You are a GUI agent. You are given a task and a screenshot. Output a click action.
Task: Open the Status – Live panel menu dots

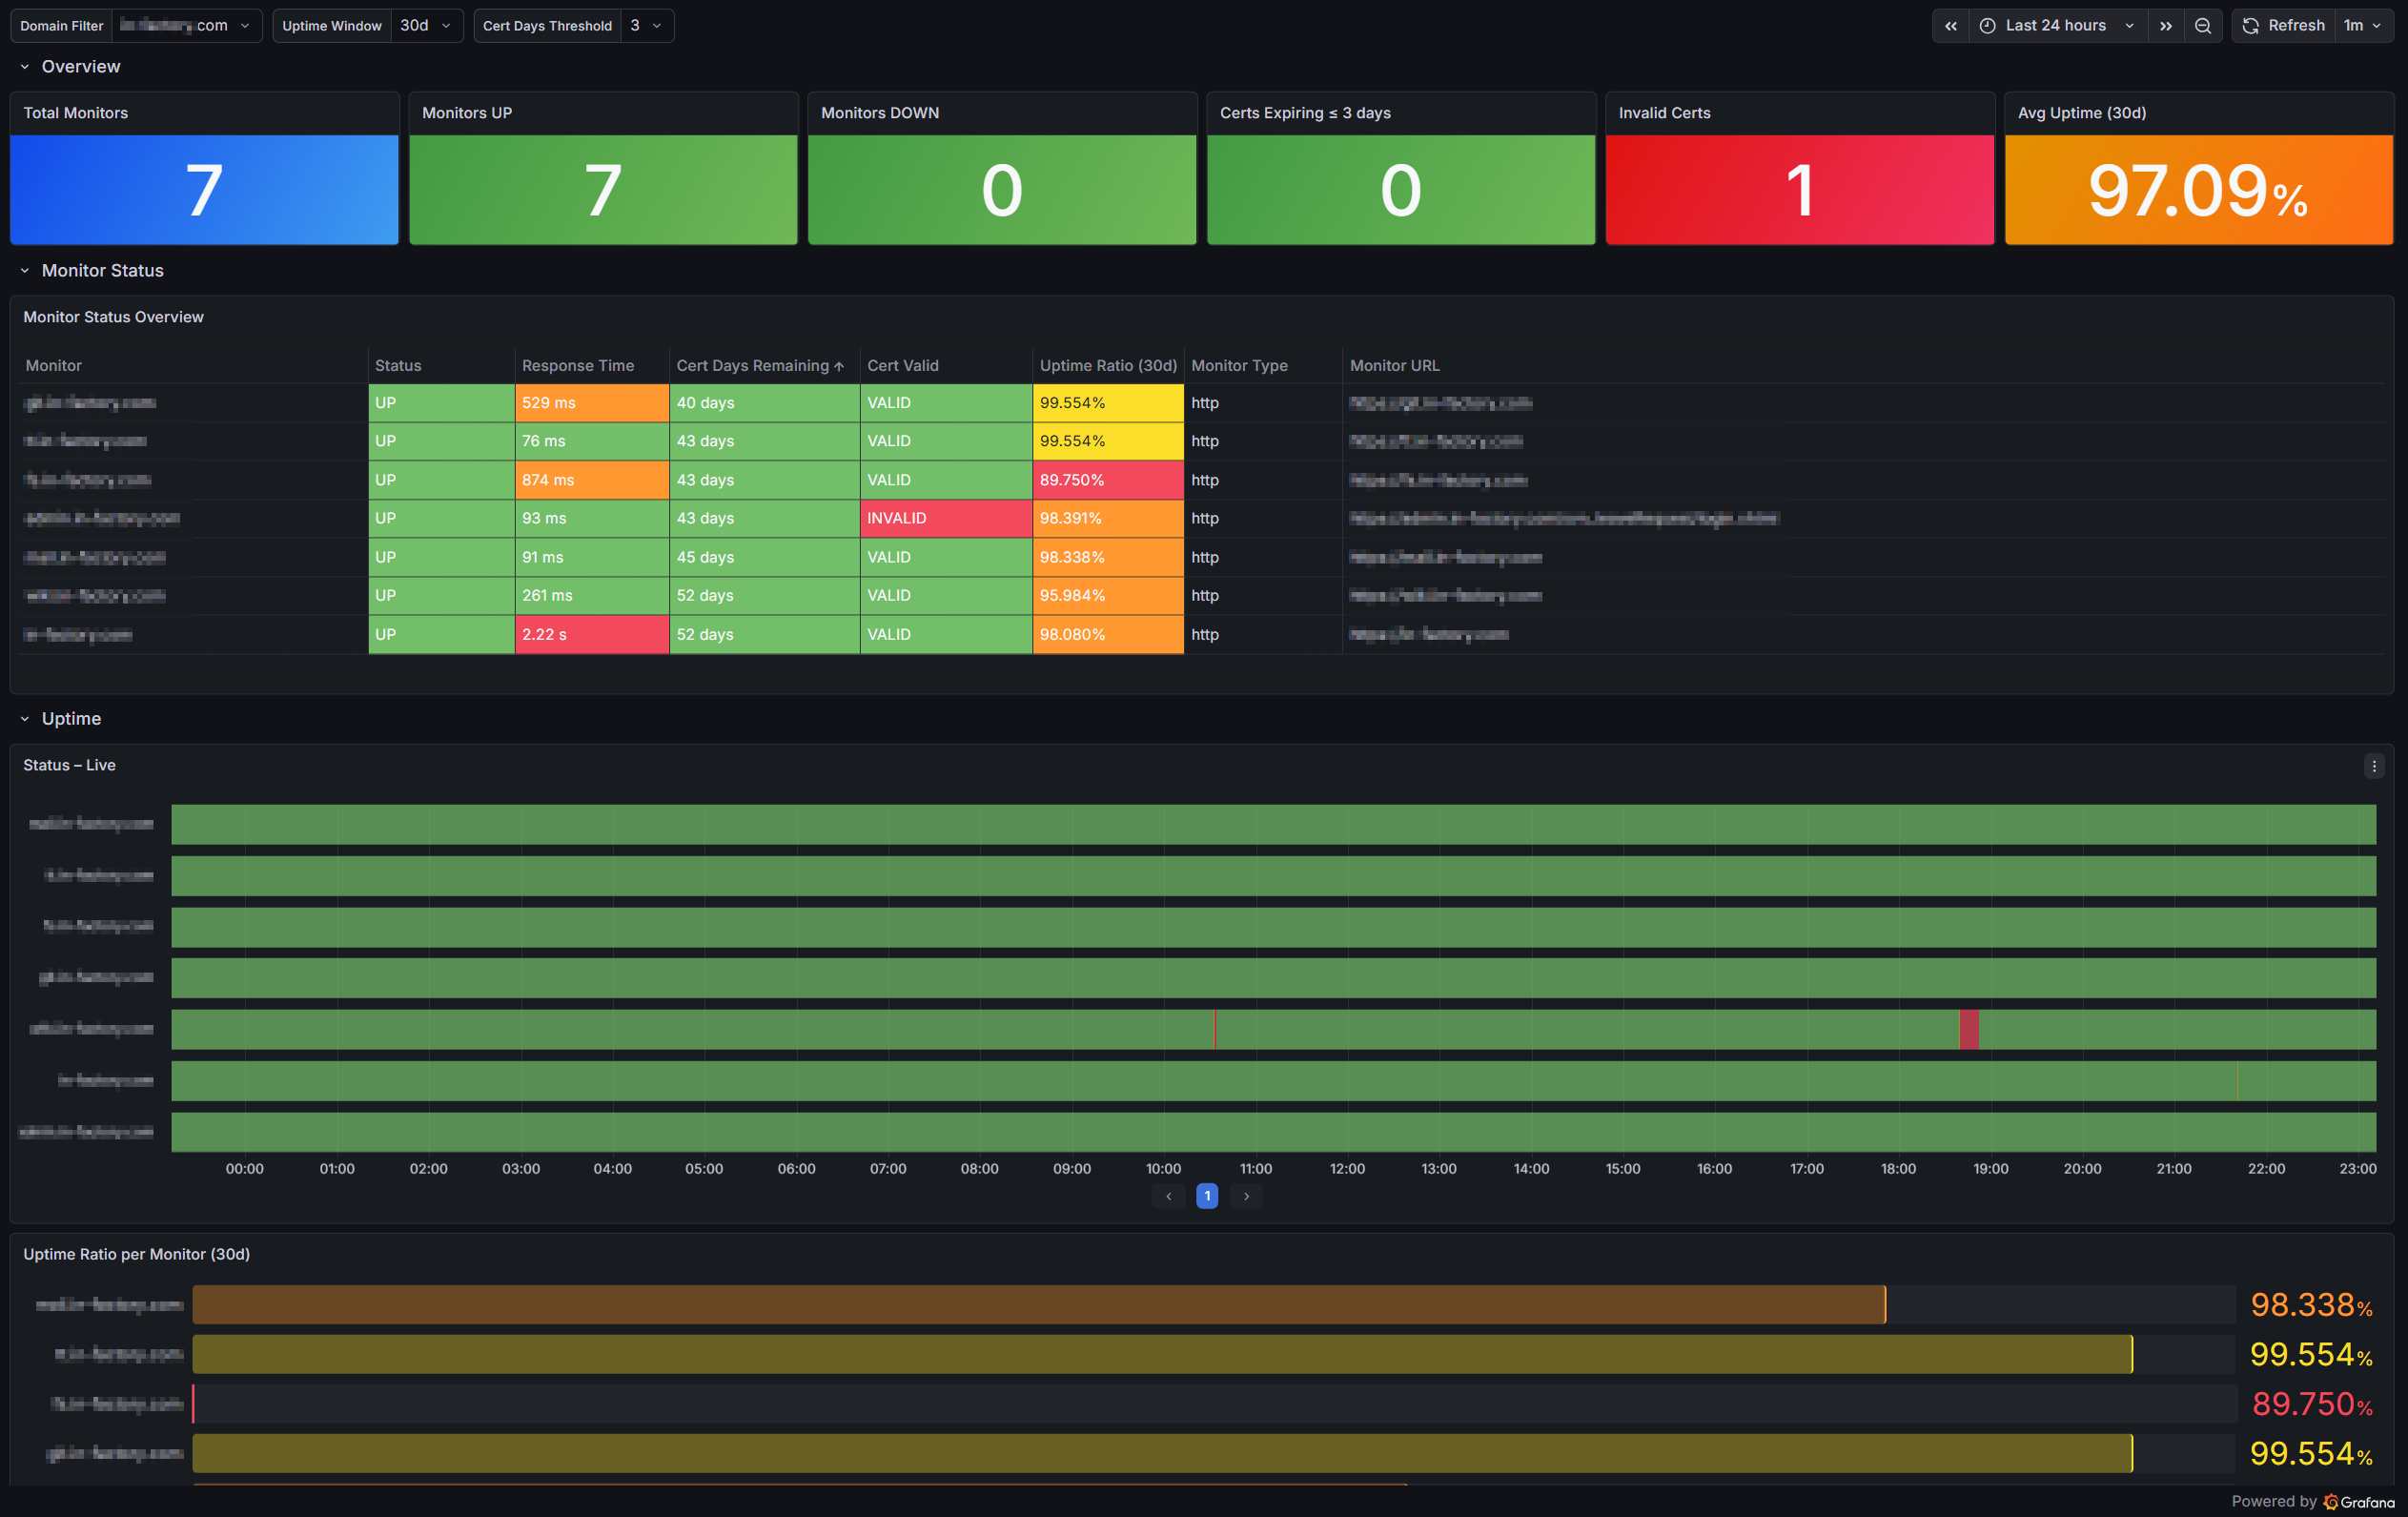tap(2374, 766)
